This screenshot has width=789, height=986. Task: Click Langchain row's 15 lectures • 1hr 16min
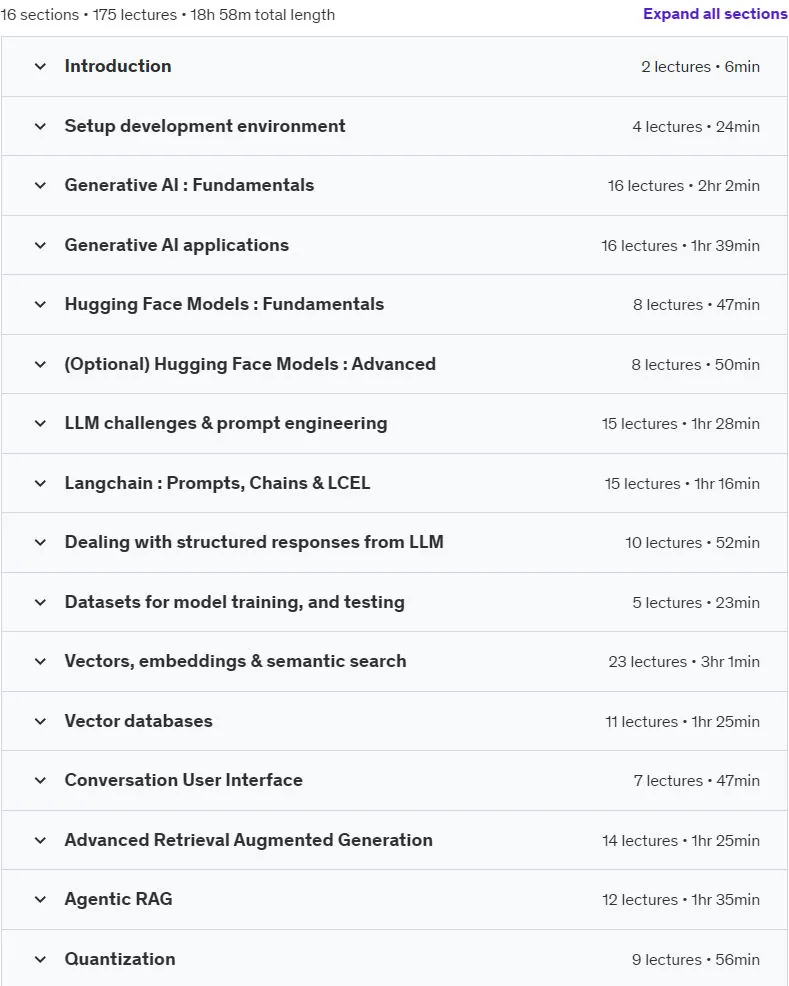click(682, 484)
